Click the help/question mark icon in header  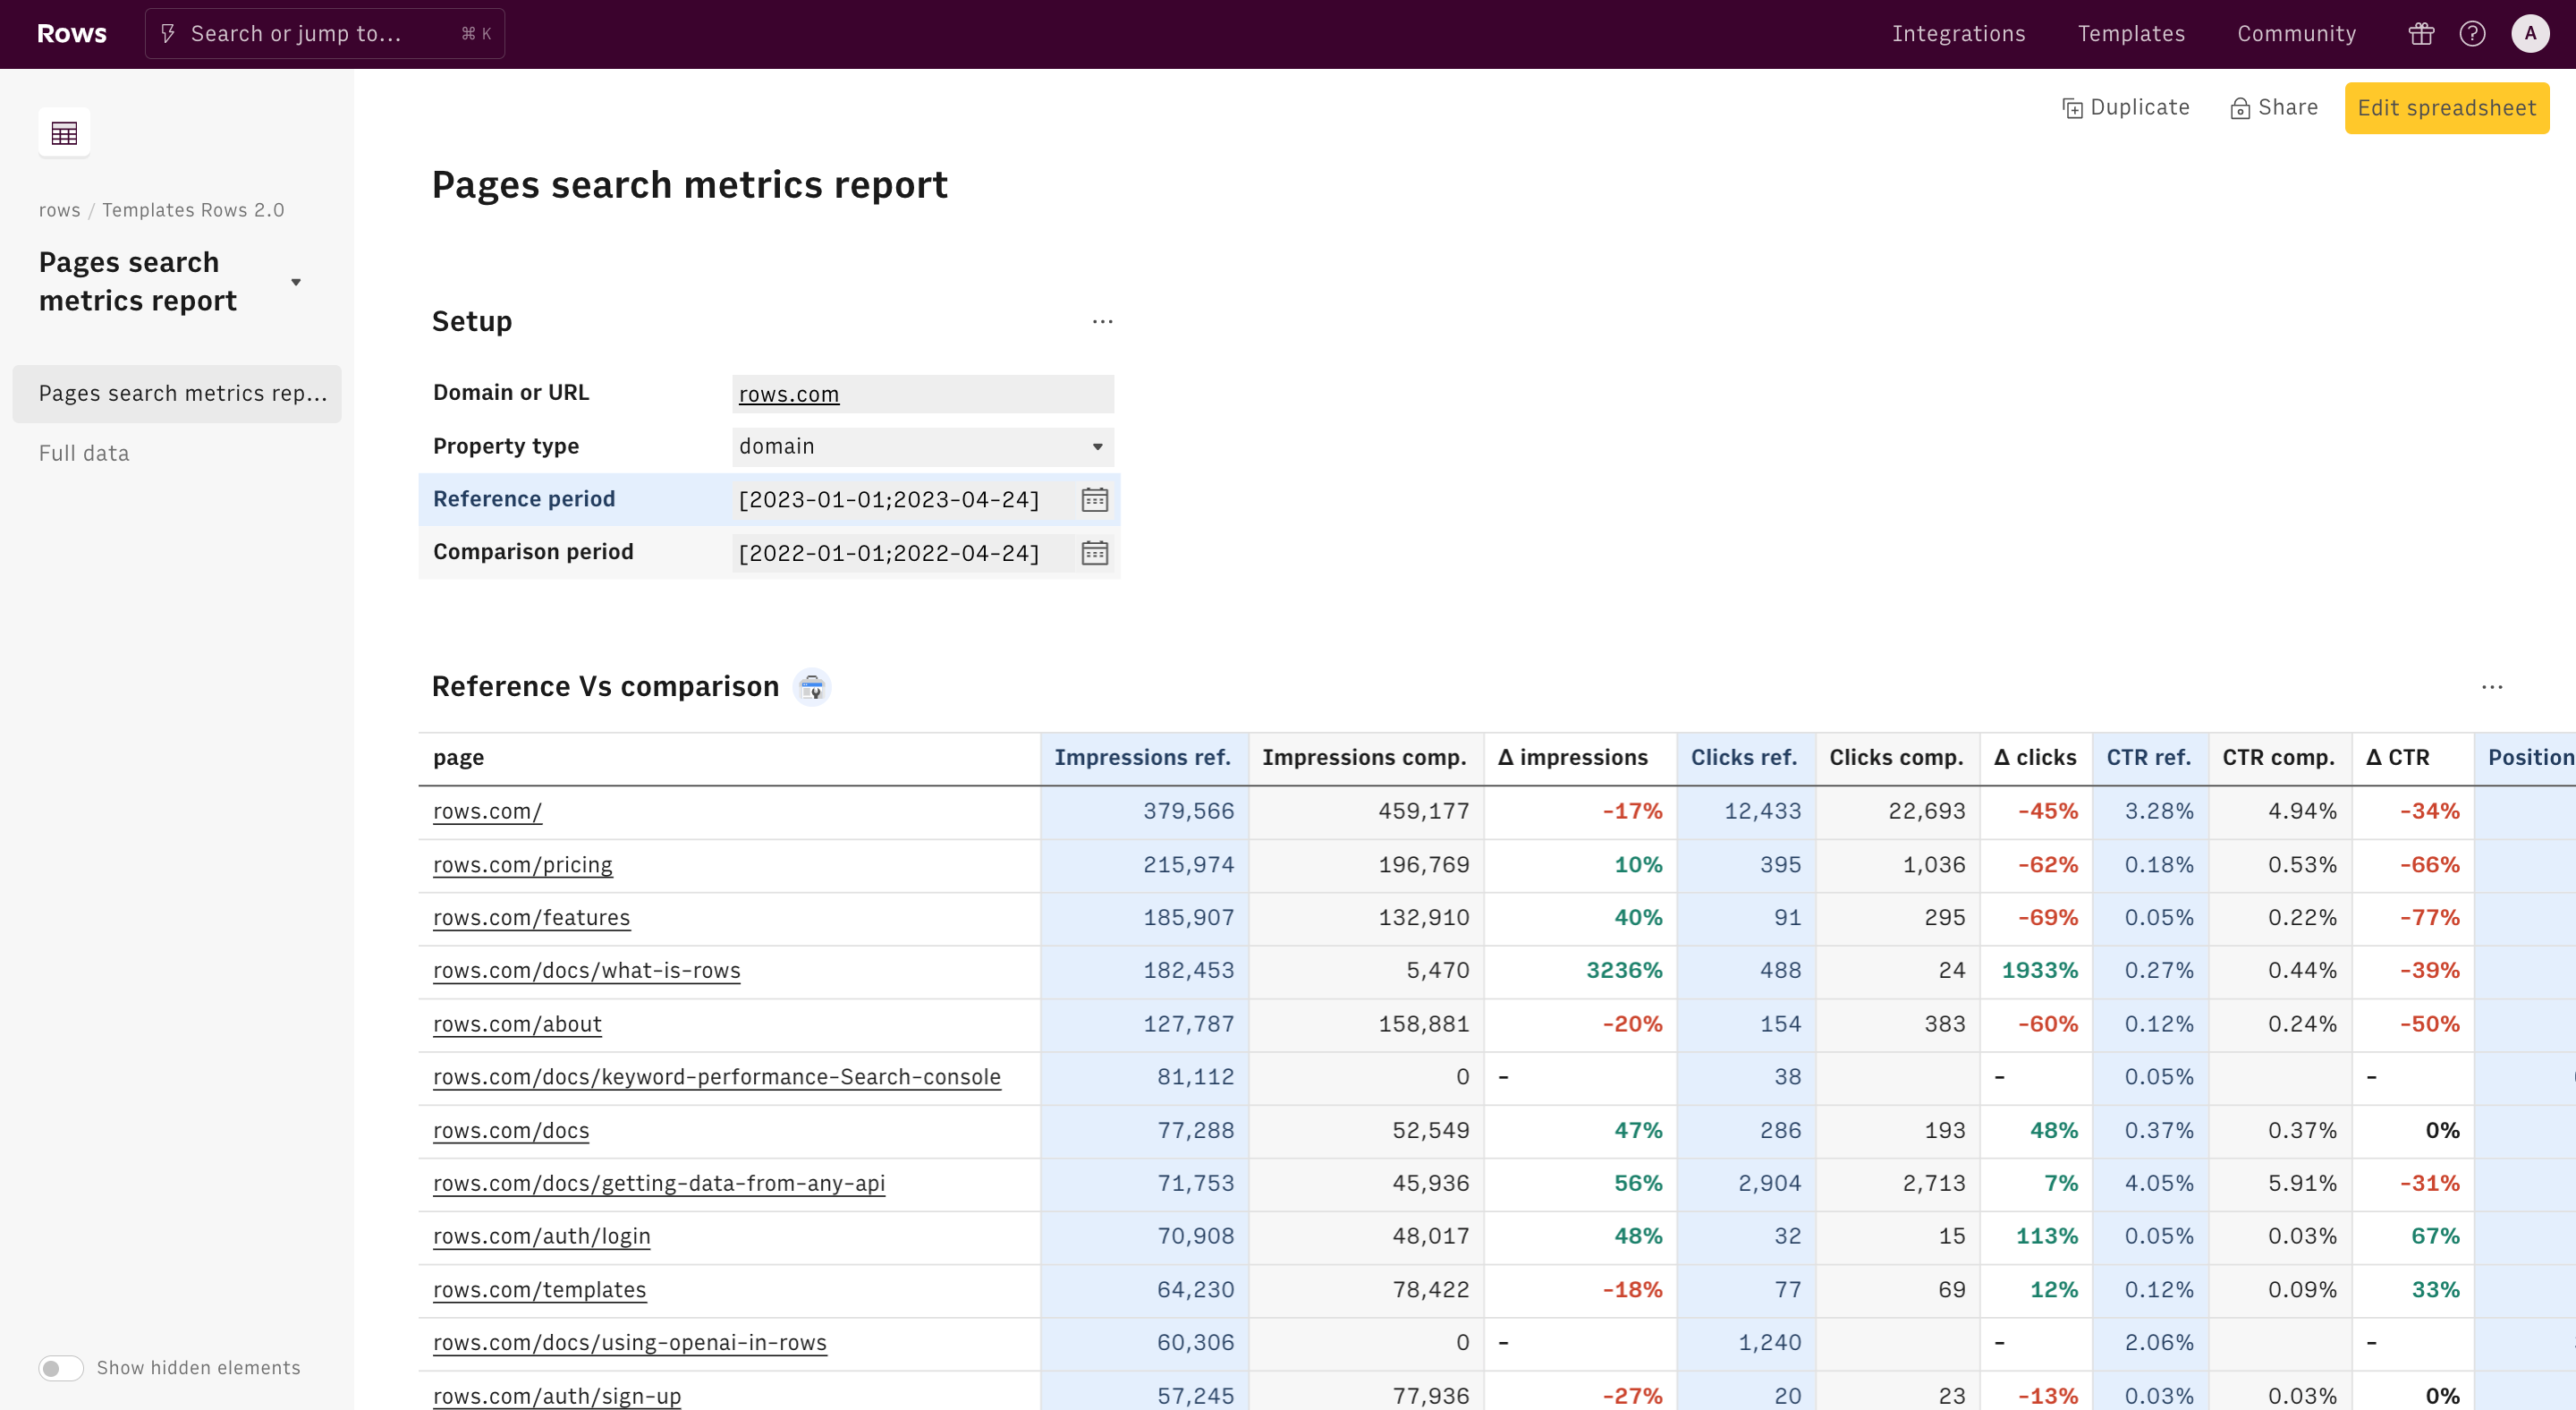click(2472, 33)
